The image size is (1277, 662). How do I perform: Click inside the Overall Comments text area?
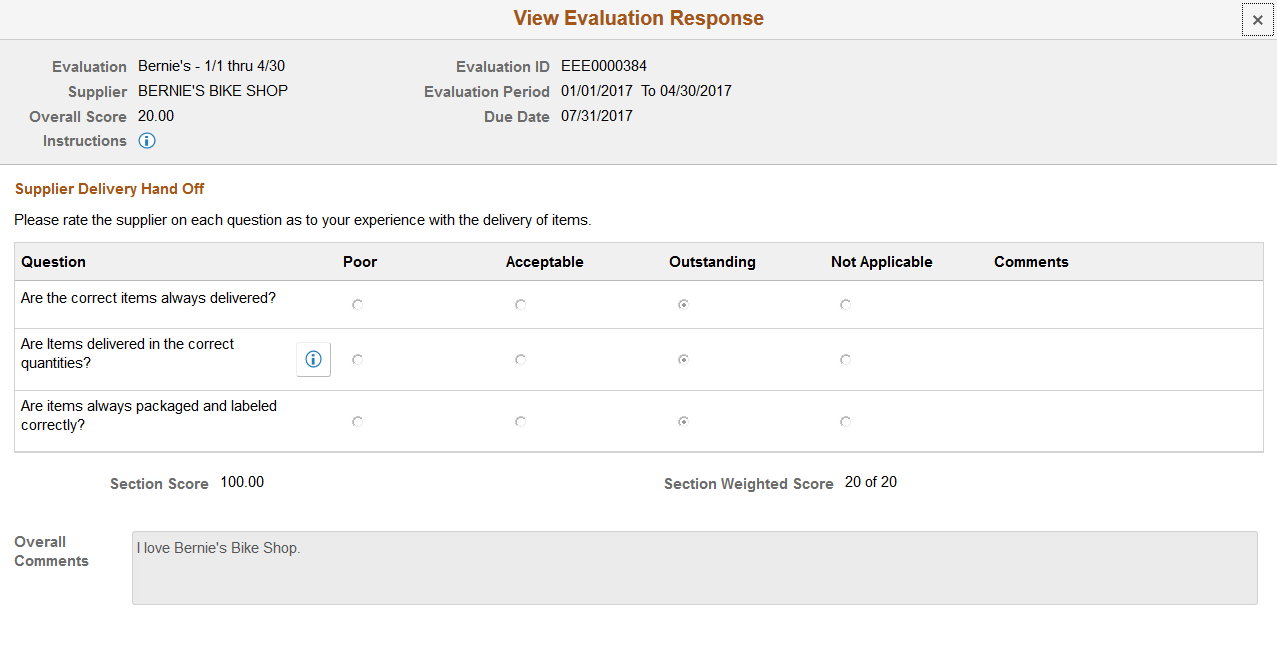click(694, 566)
